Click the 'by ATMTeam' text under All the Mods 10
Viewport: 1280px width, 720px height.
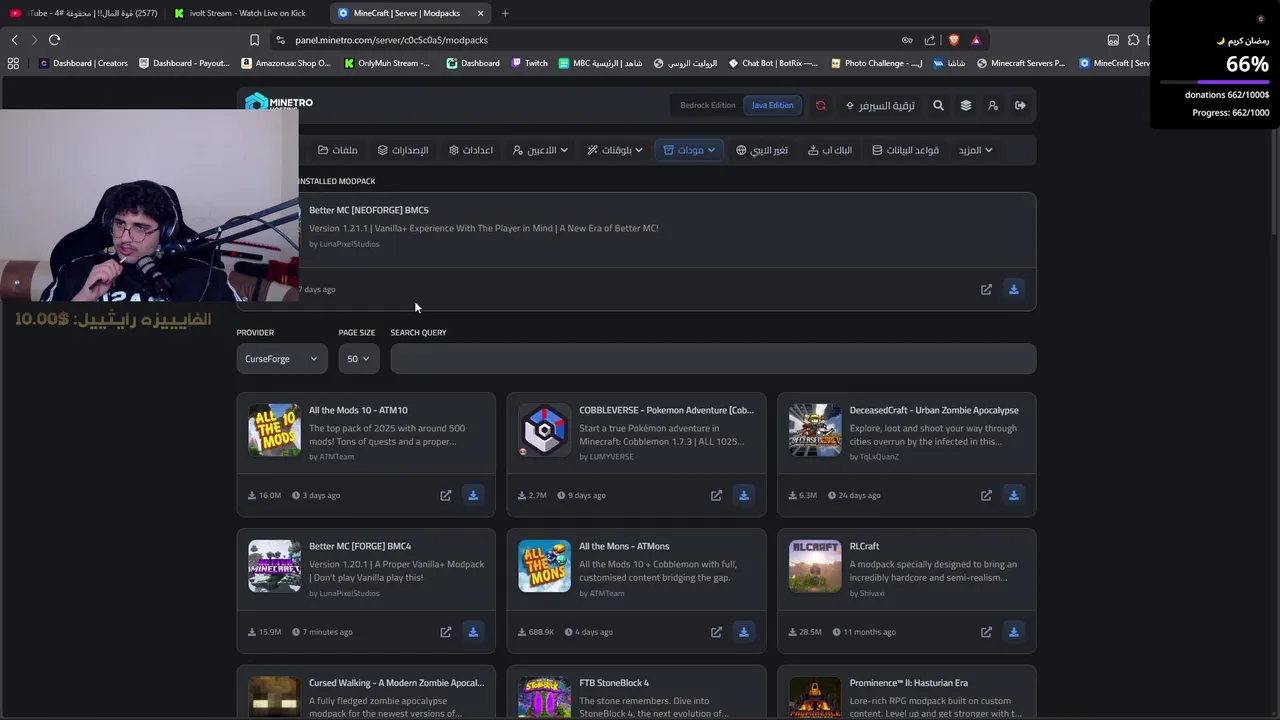pyautogui.click(x=331, y=457)
